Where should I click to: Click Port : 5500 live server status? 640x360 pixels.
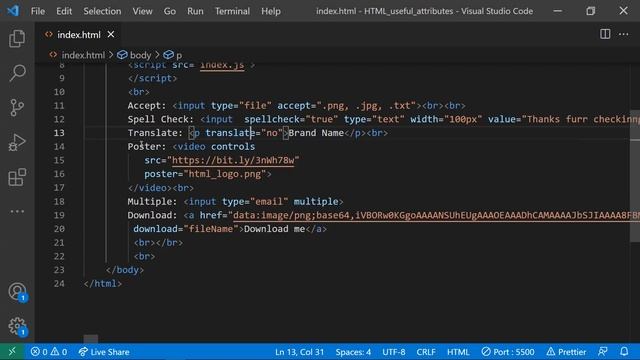(508, 352)
